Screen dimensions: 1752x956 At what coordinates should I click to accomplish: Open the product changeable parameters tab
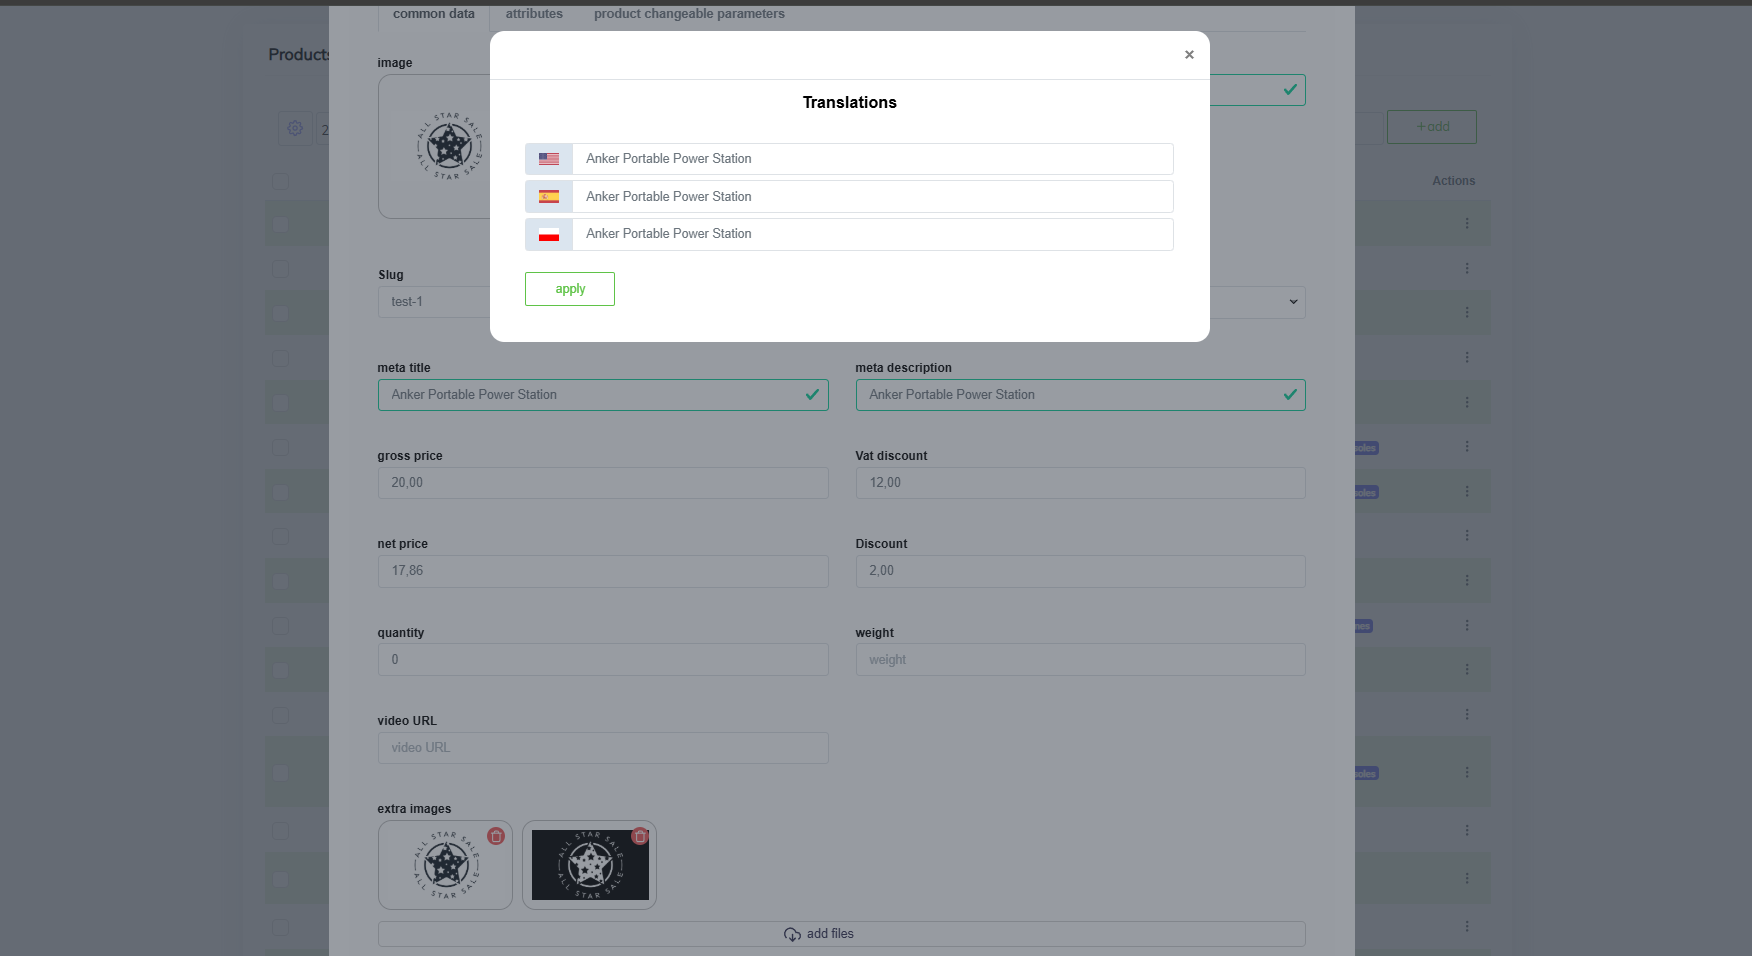coord(689,14)
